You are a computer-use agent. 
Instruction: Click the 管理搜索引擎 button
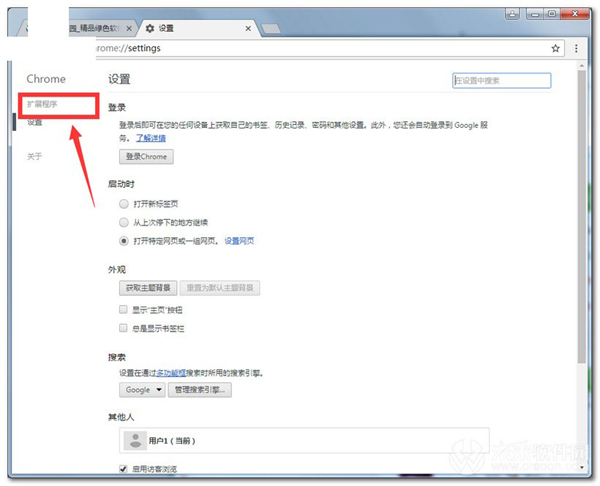(201, 390)
